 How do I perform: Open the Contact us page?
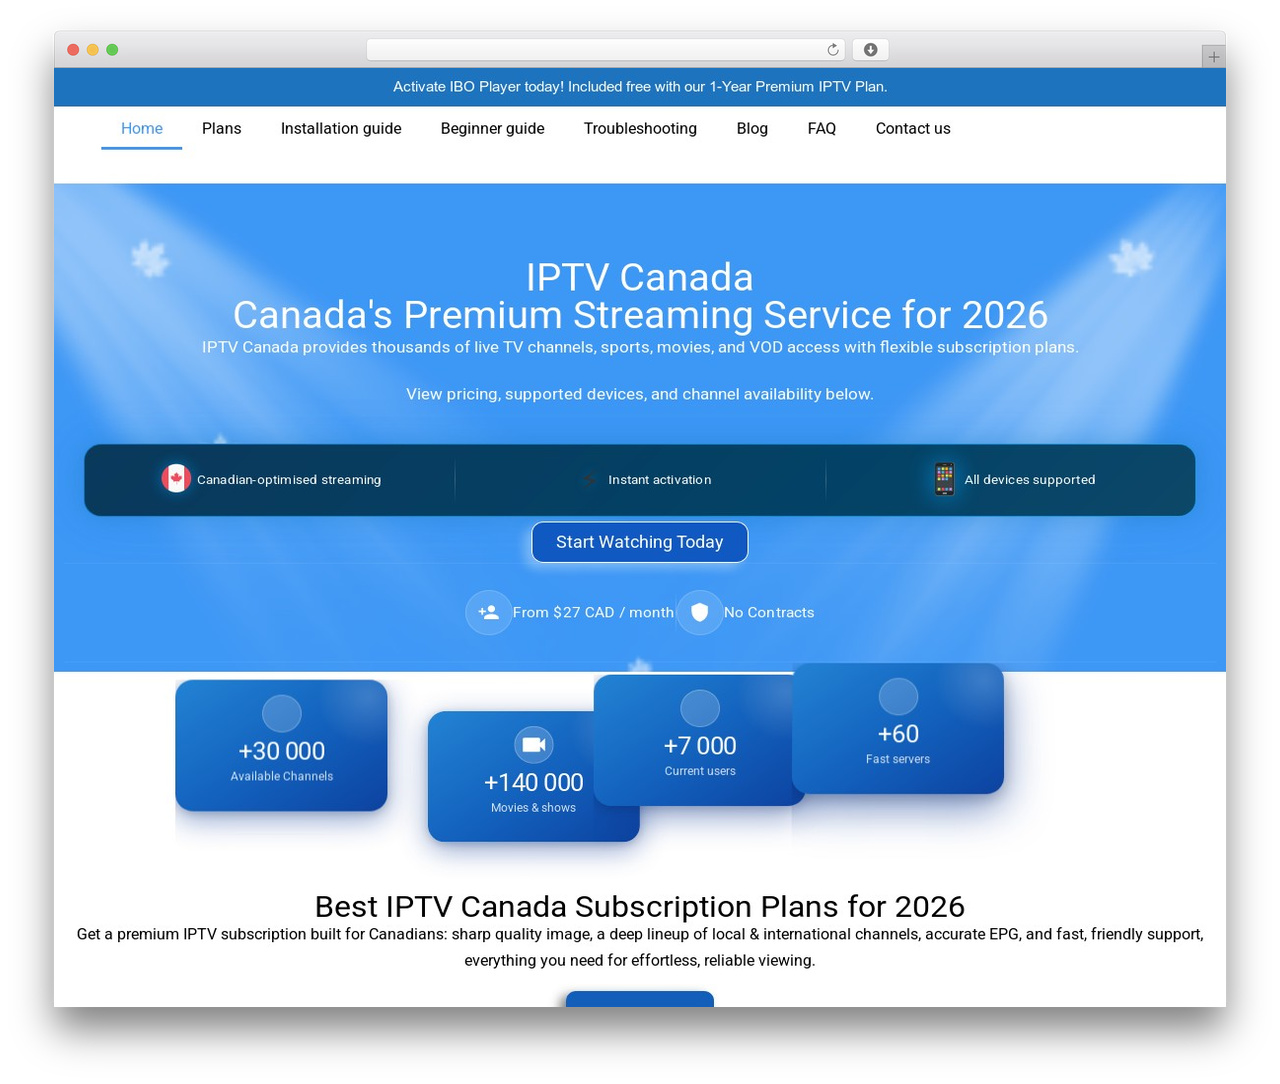(913, 129)
